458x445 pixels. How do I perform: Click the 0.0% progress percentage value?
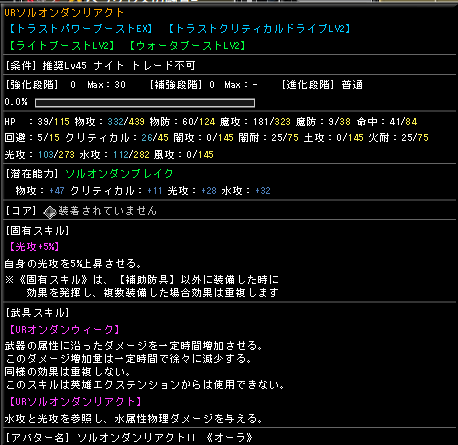coord(16,102)
